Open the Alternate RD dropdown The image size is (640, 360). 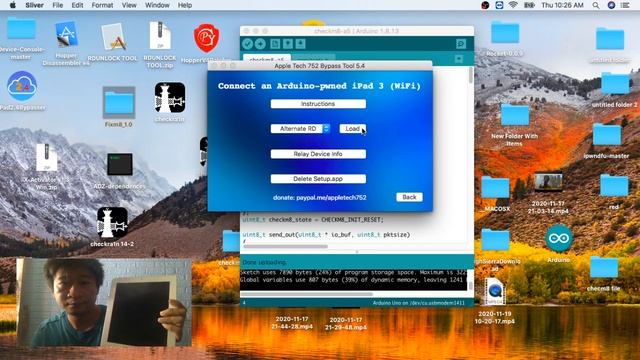(x=300, y=129)
